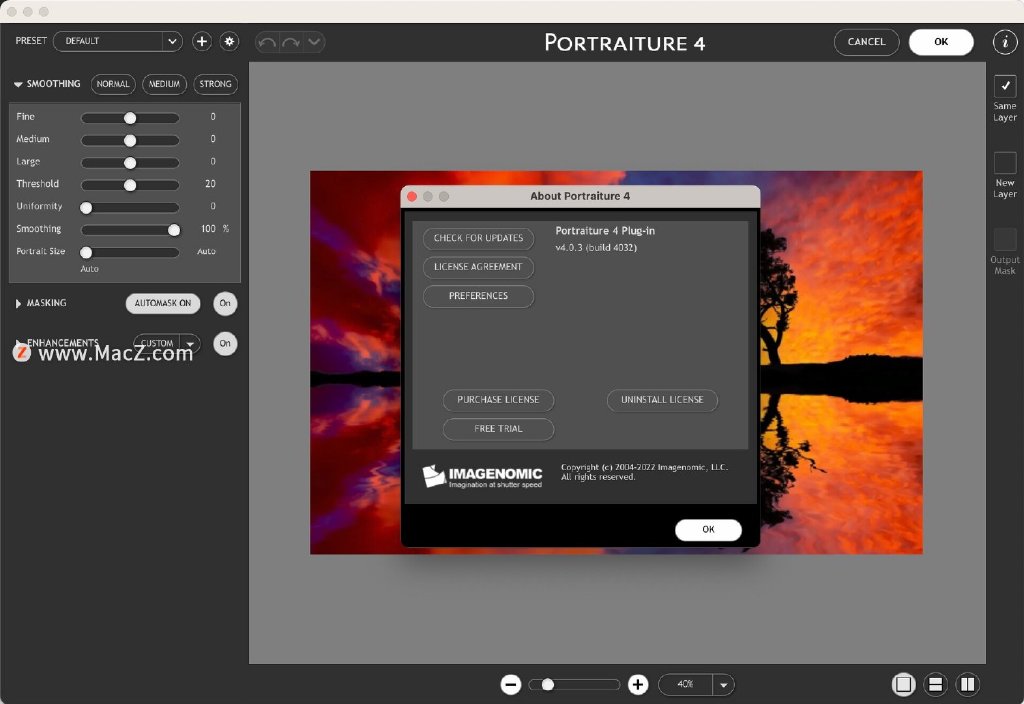Click OK in the main toolbar
This screenshot has height=704, width=1024.
click(x=941, y=42)
